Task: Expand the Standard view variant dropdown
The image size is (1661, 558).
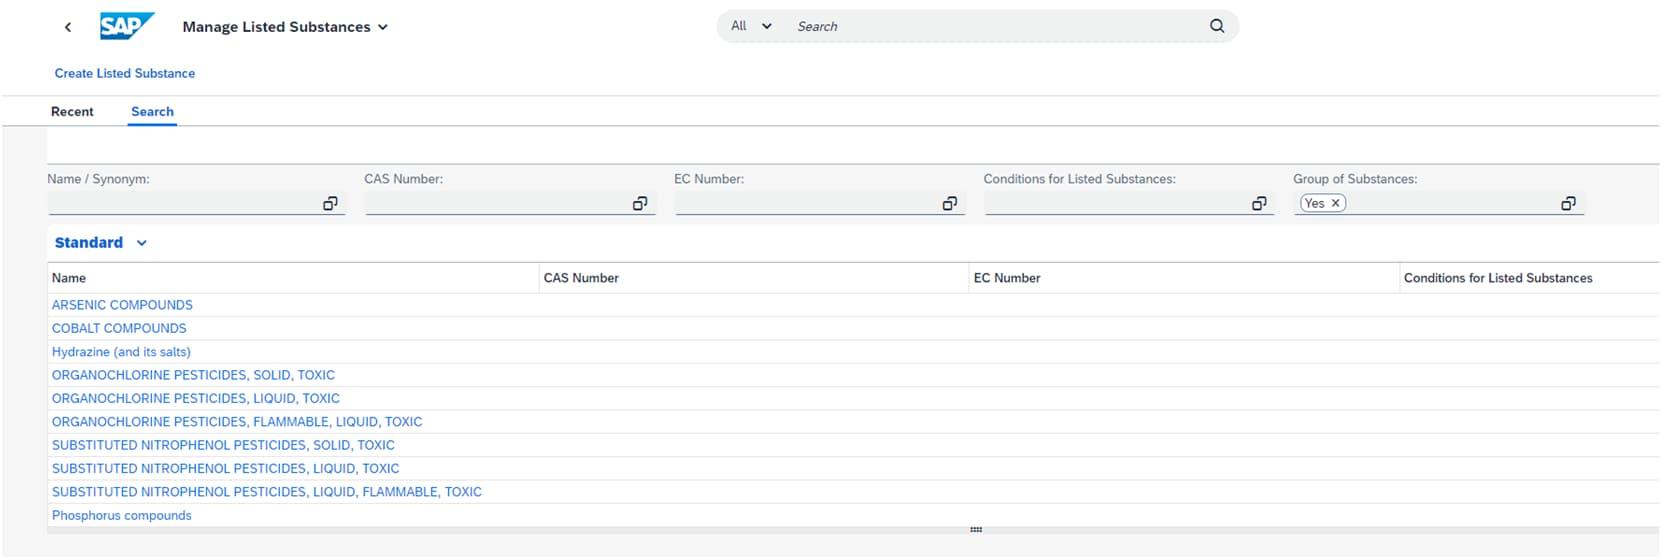Action: coord(142,243)
